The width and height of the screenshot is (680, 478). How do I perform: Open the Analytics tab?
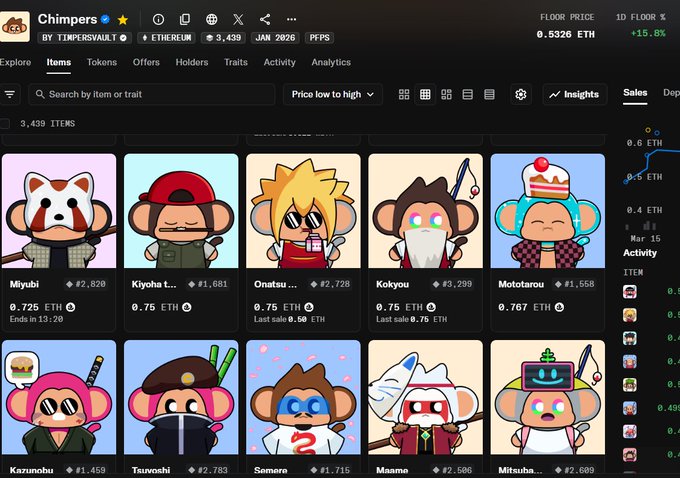(331, 62)
